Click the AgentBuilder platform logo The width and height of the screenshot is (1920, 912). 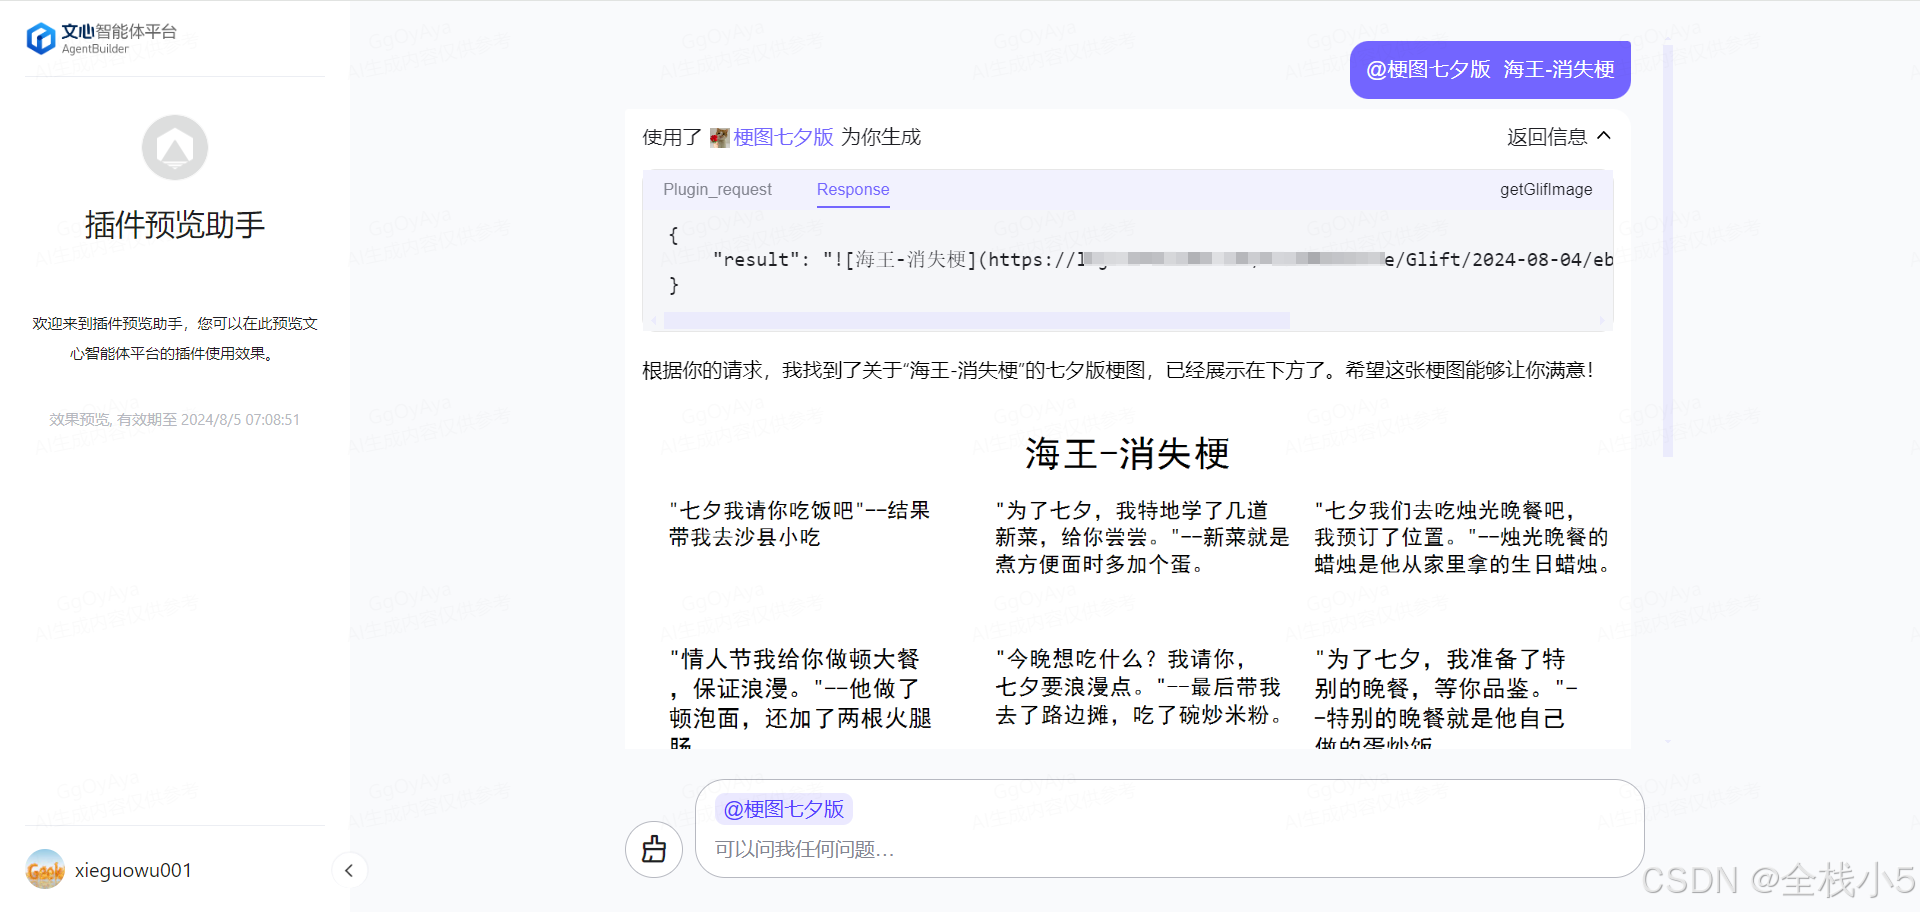pyautogui.click(x=101, y=38)
